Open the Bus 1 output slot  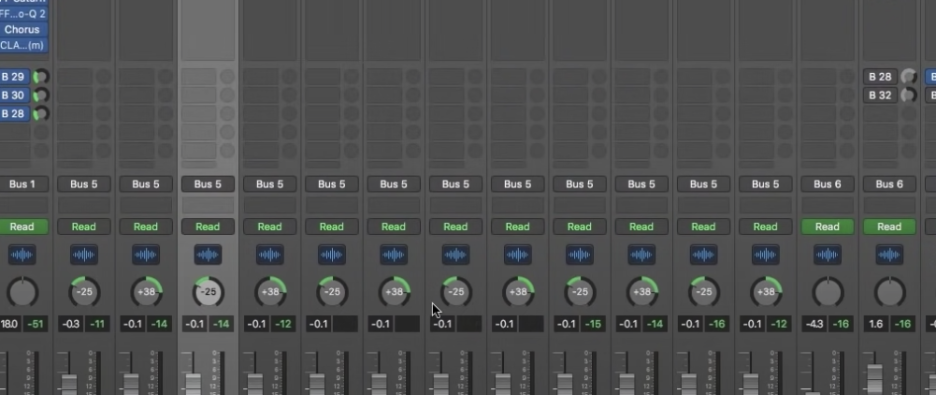coord(22,184)
